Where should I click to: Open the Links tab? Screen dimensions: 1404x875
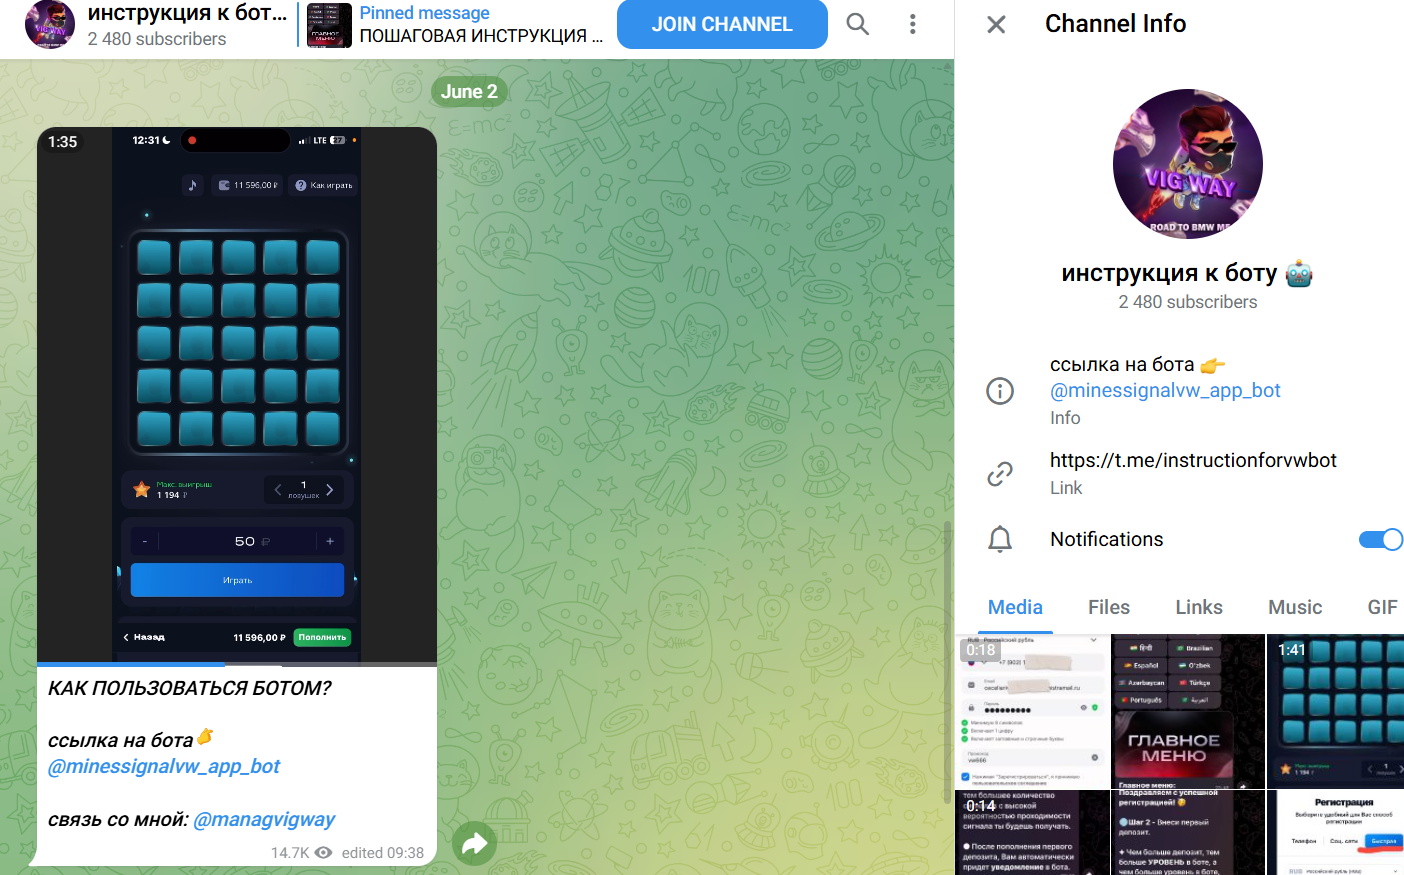1198,607
